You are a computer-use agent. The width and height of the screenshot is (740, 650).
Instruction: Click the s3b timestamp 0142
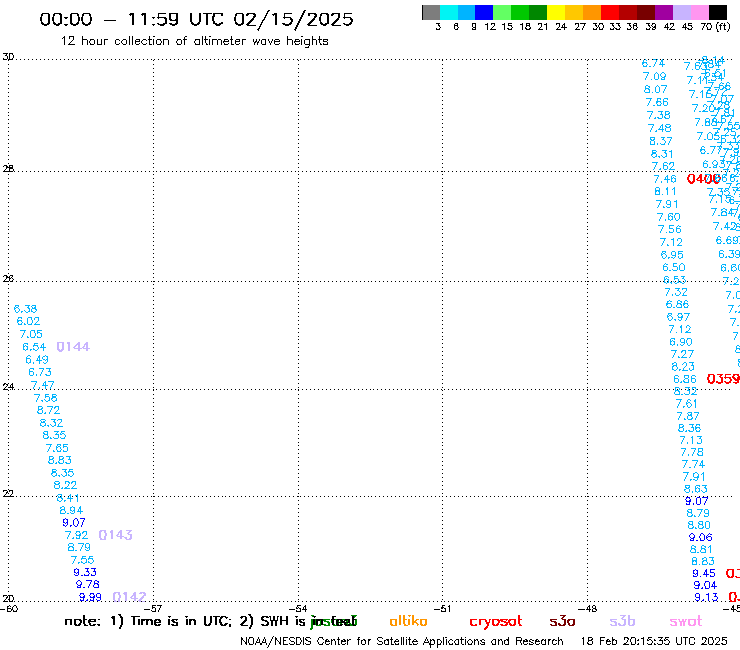tap(130, 597)
